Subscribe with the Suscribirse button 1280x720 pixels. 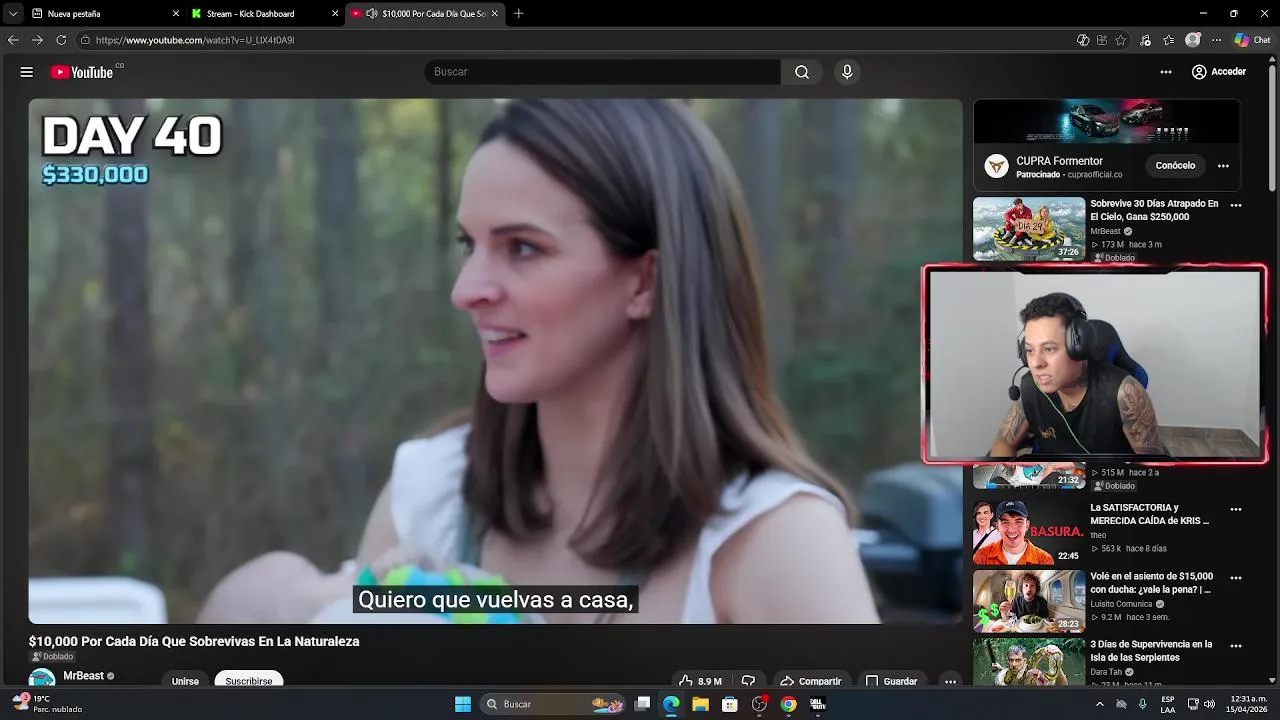249,680
